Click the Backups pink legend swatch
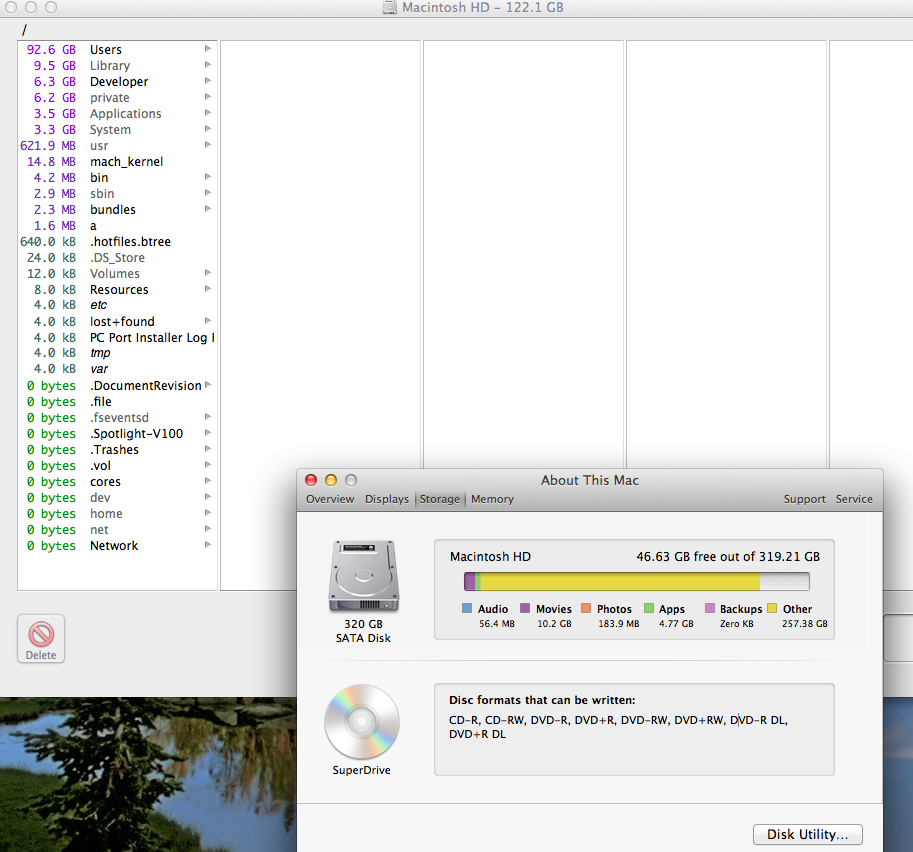 pyautogui.click(x=710, y=608)
